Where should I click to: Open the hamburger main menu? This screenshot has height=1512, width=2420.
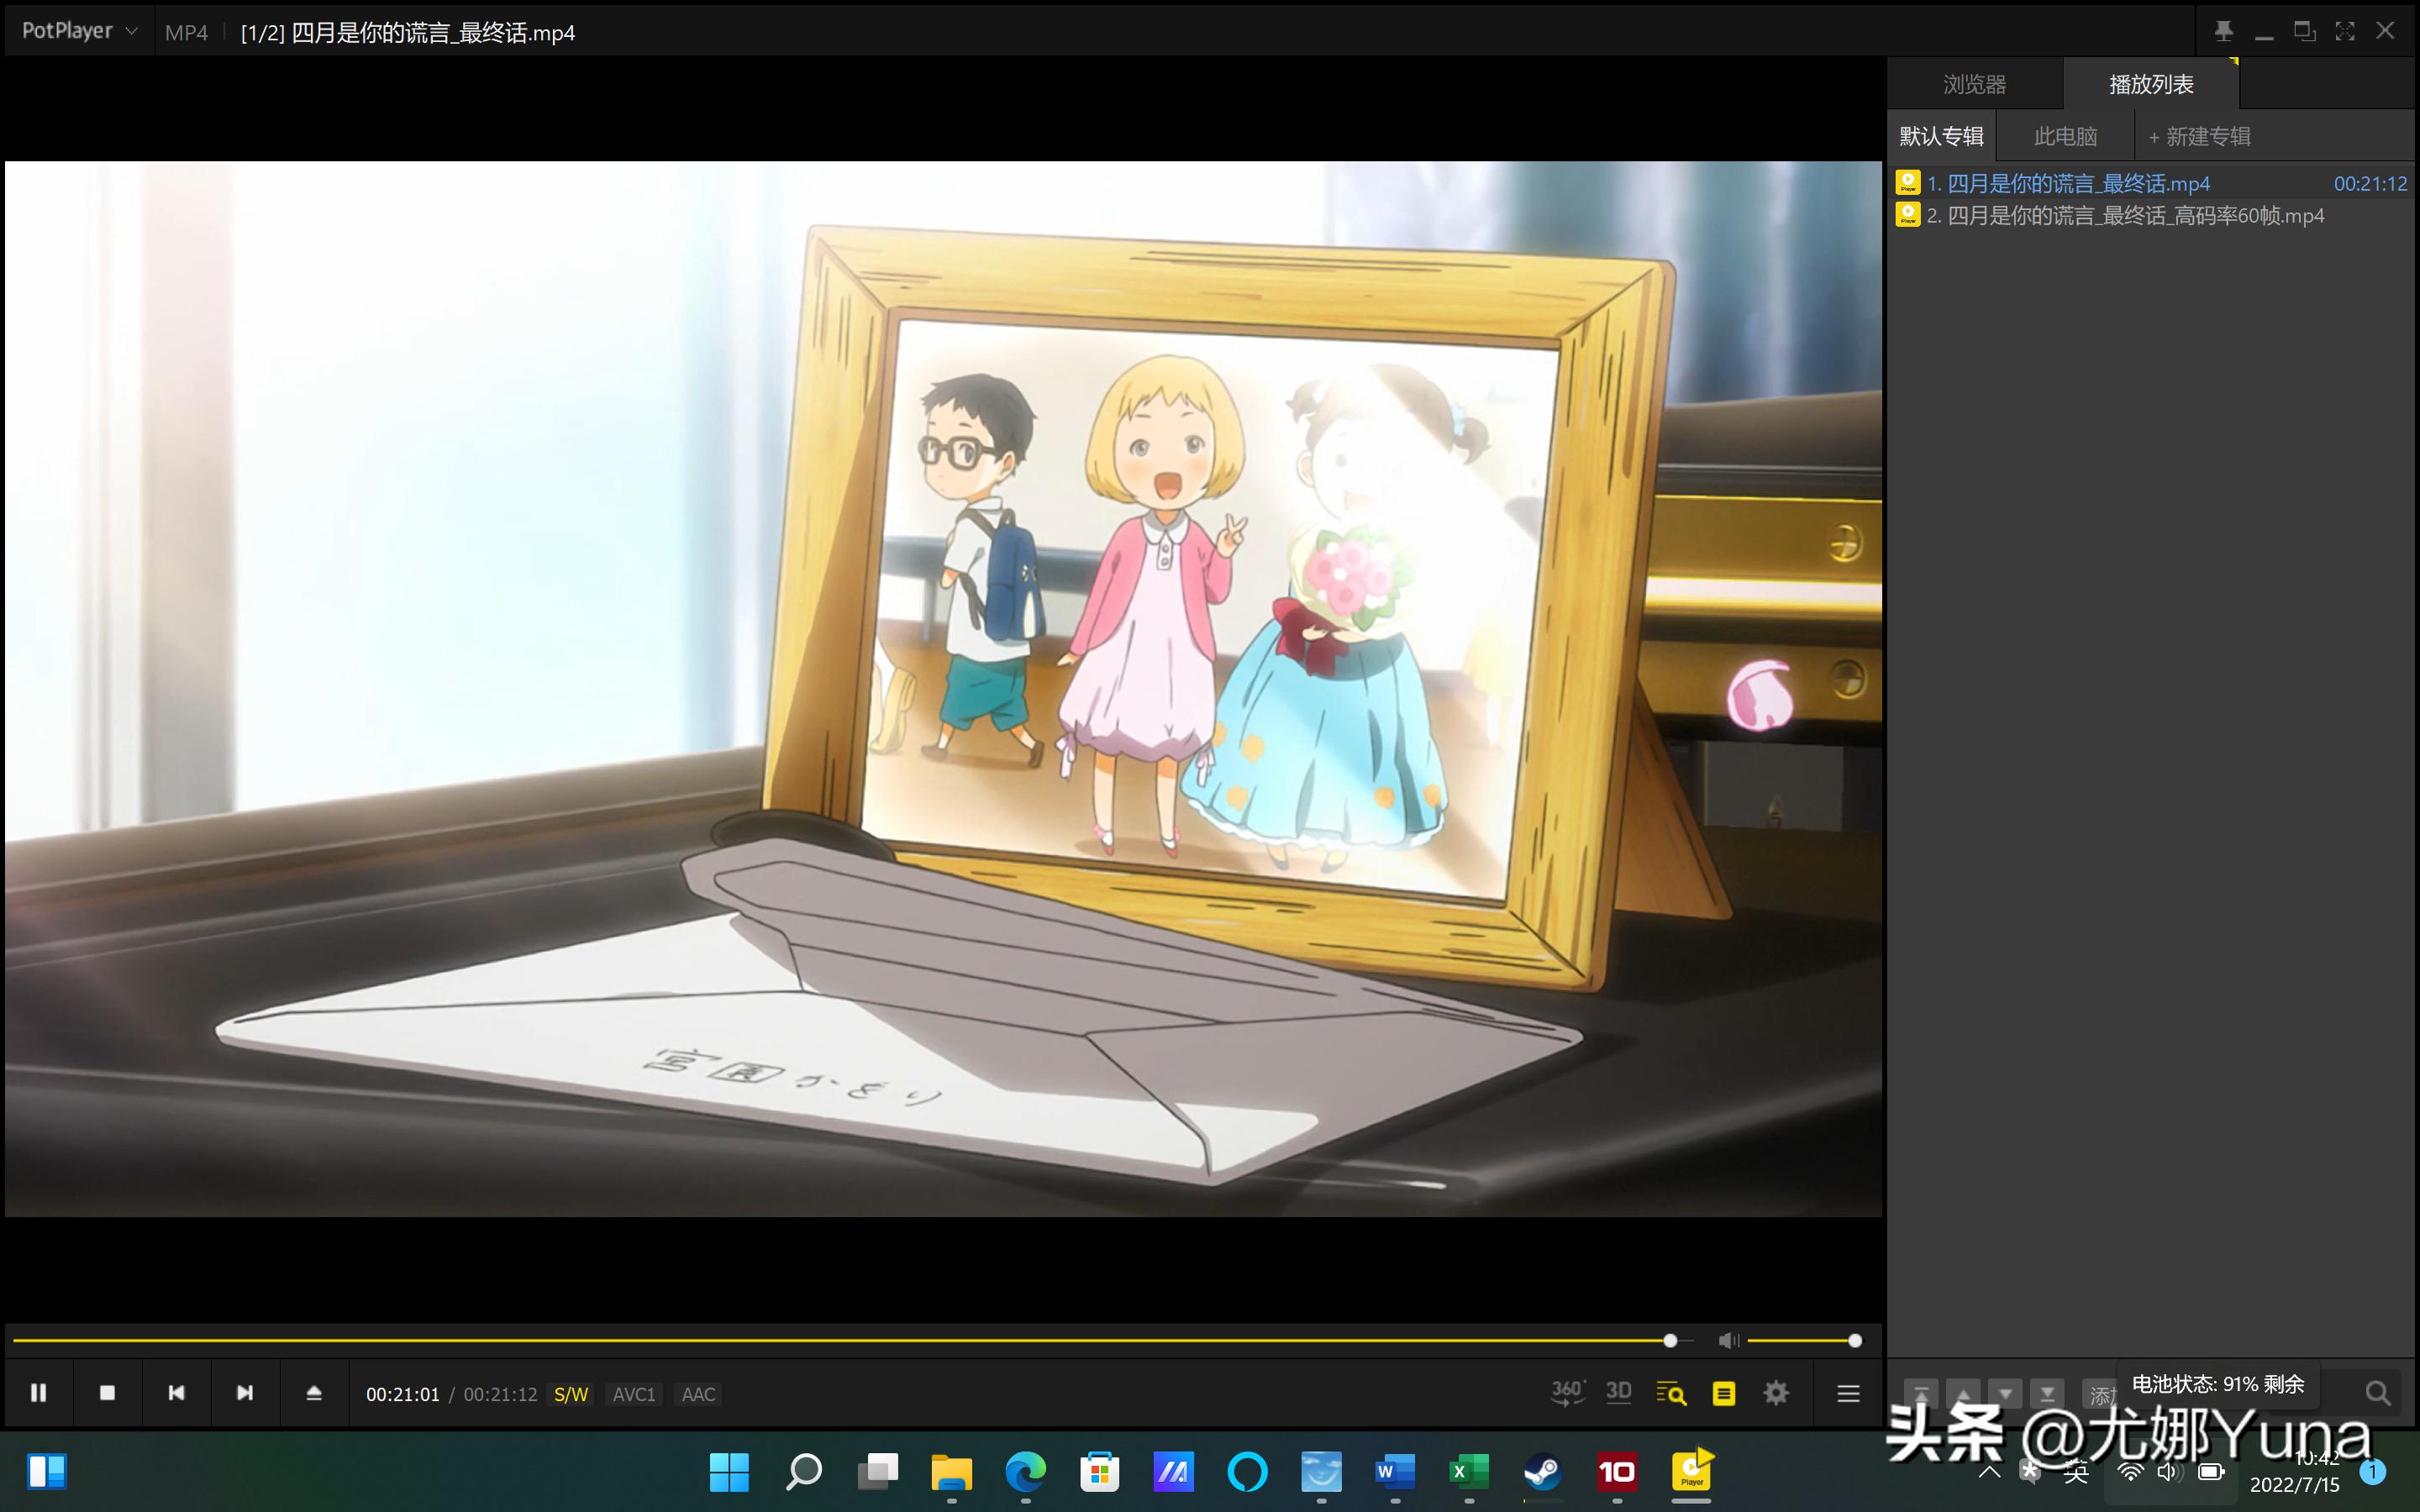click(1848, 1393)
